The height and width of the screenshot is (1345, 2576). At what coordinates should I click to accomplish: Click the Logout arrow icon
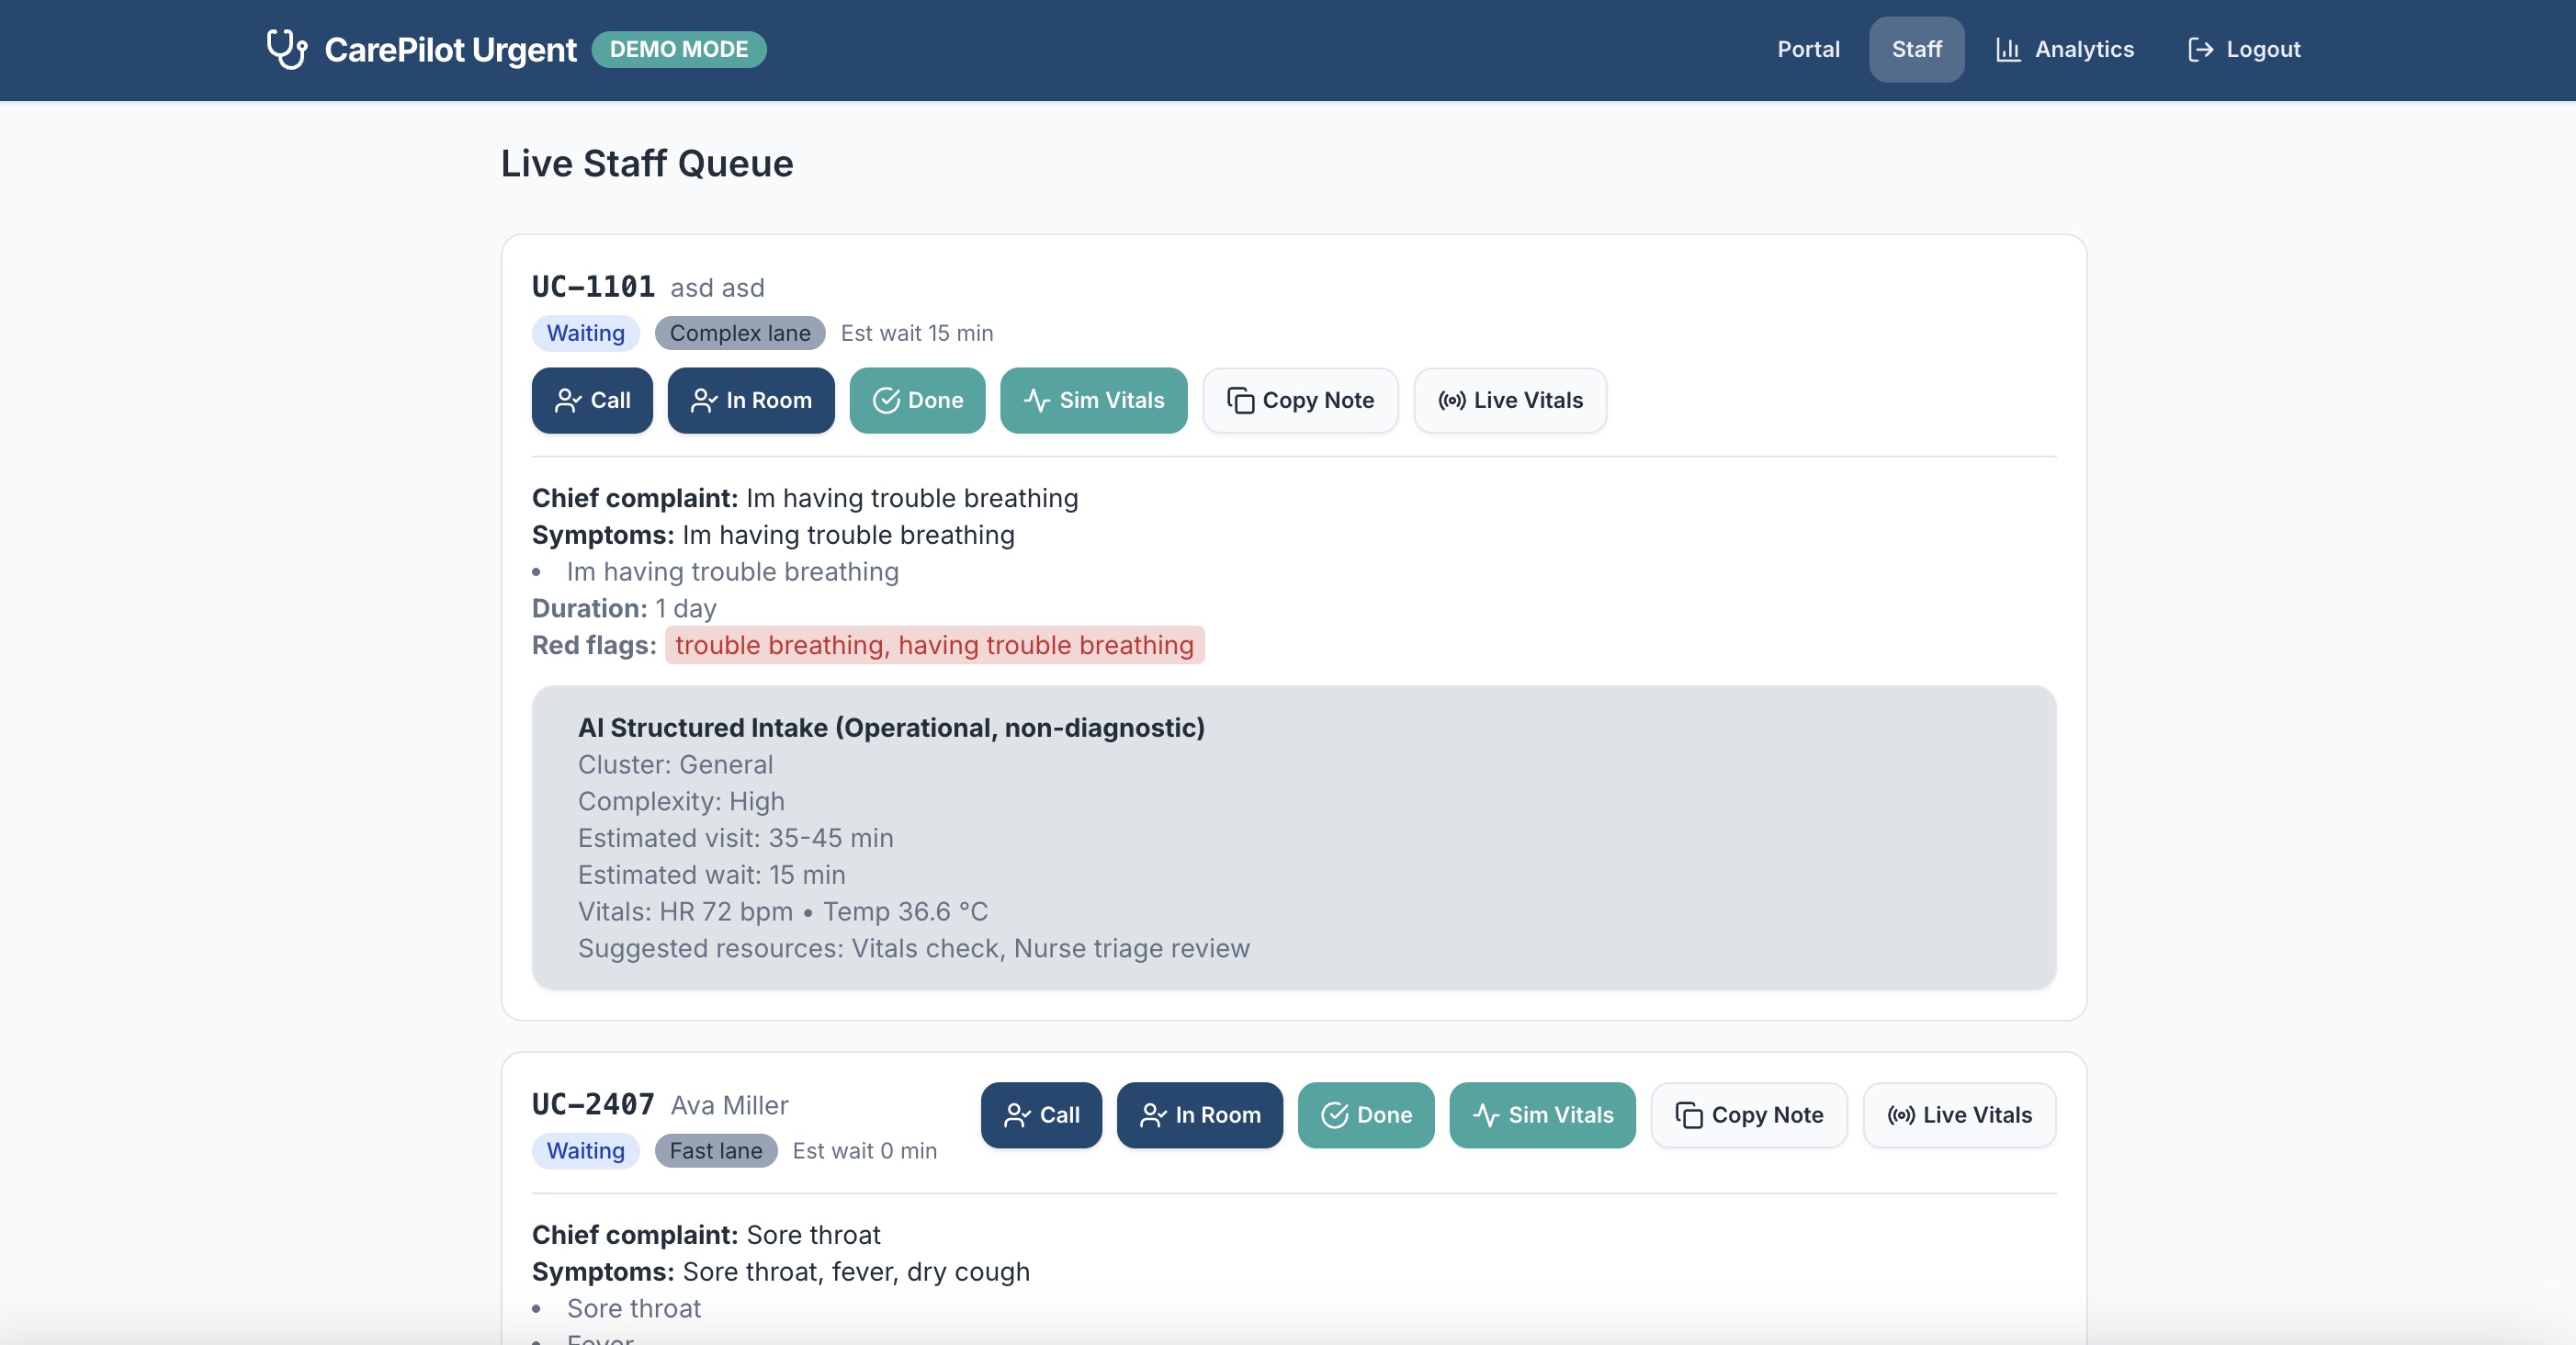(x=2200, y=49)
